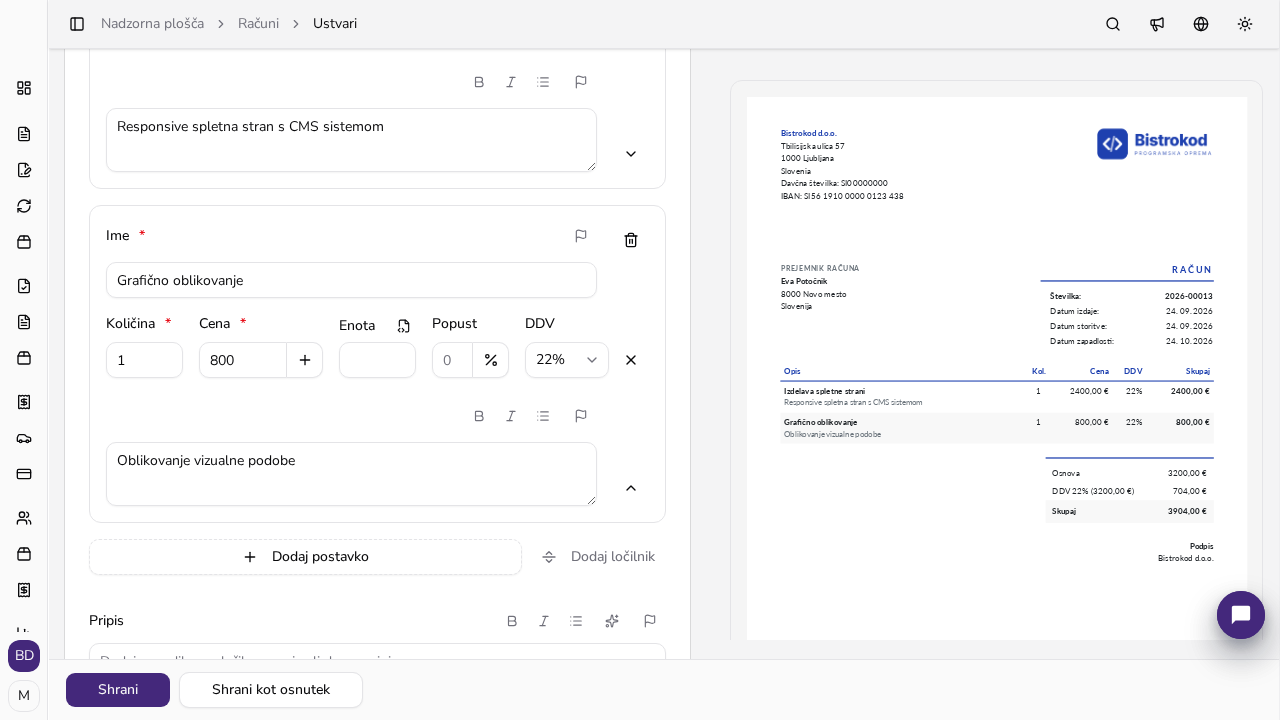Focus the Ime field Grafično oblikovanje
Viewport: 1280px width, 720px height.
(351, 280)
